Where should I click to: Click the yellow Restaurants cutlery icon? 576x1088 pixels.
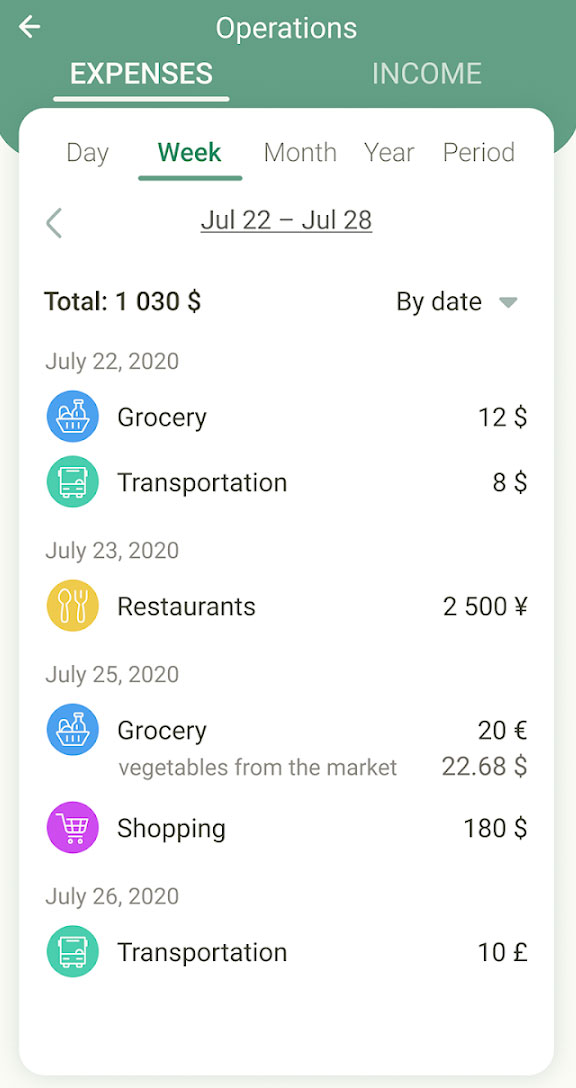[72, 606]
